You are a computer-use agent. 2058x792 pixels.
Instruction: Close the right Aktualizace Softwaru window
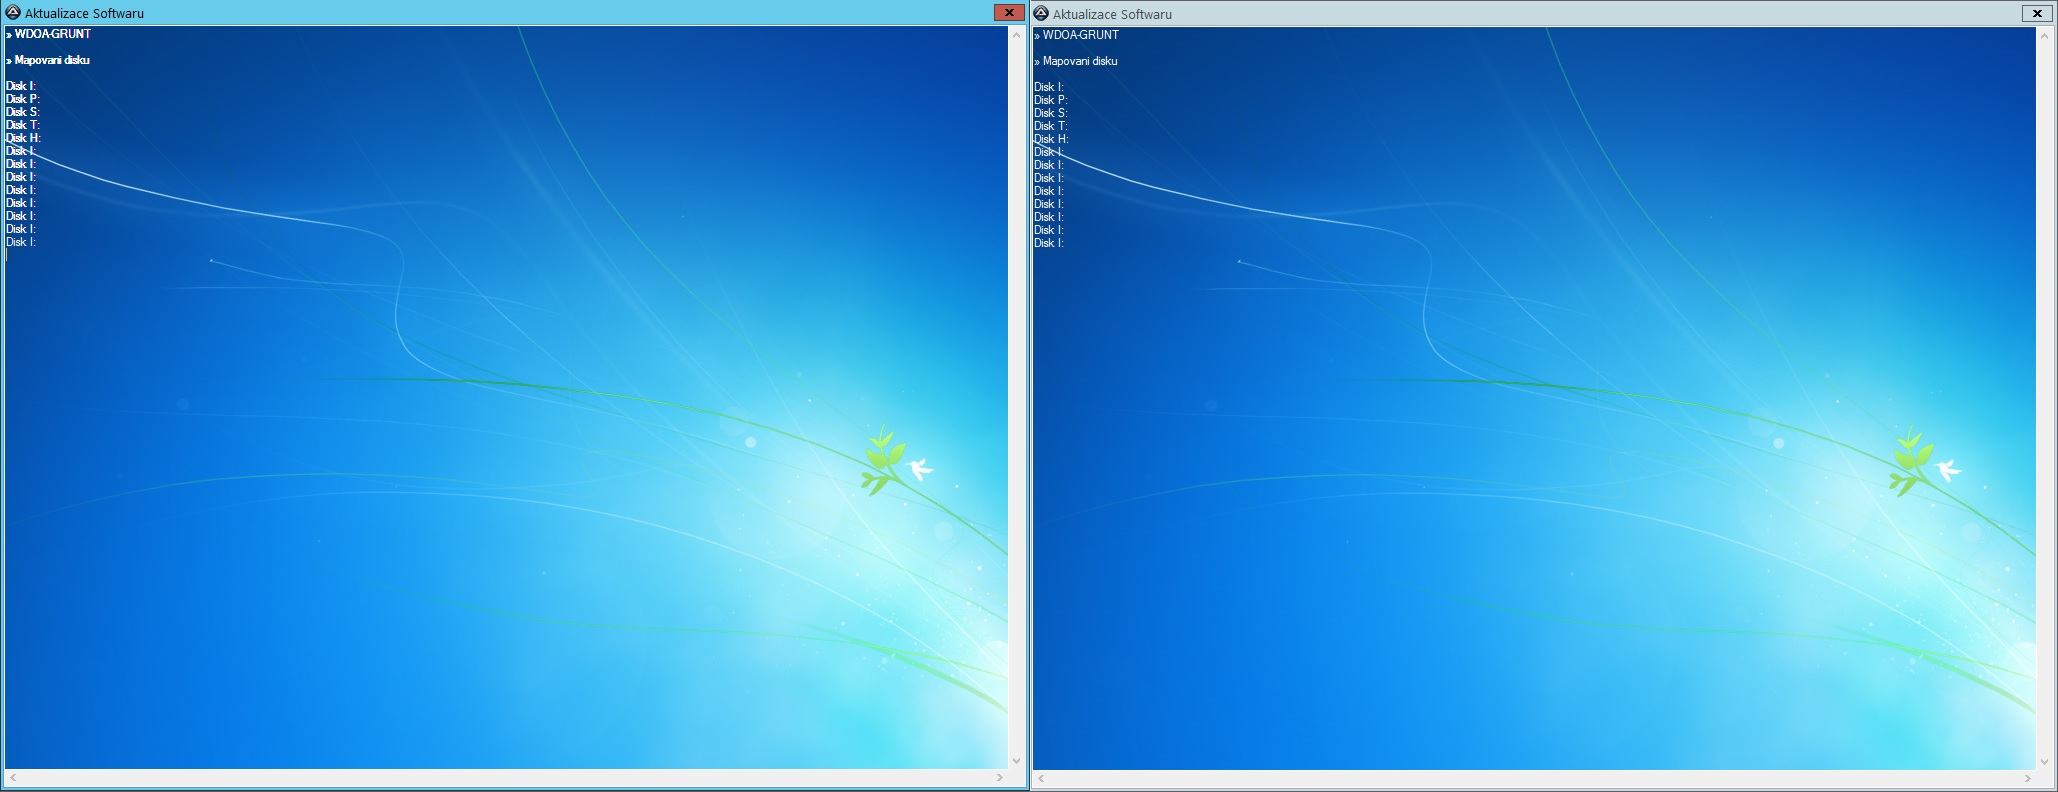coord(2037,13)
